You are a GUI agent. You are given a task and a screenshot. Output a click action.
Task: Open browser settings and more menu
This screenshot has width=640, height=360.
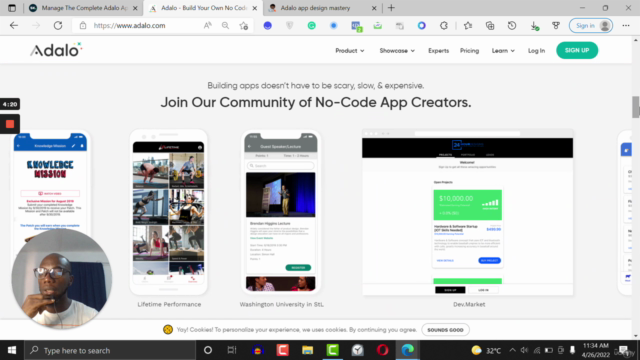click(x=626, y=25)
